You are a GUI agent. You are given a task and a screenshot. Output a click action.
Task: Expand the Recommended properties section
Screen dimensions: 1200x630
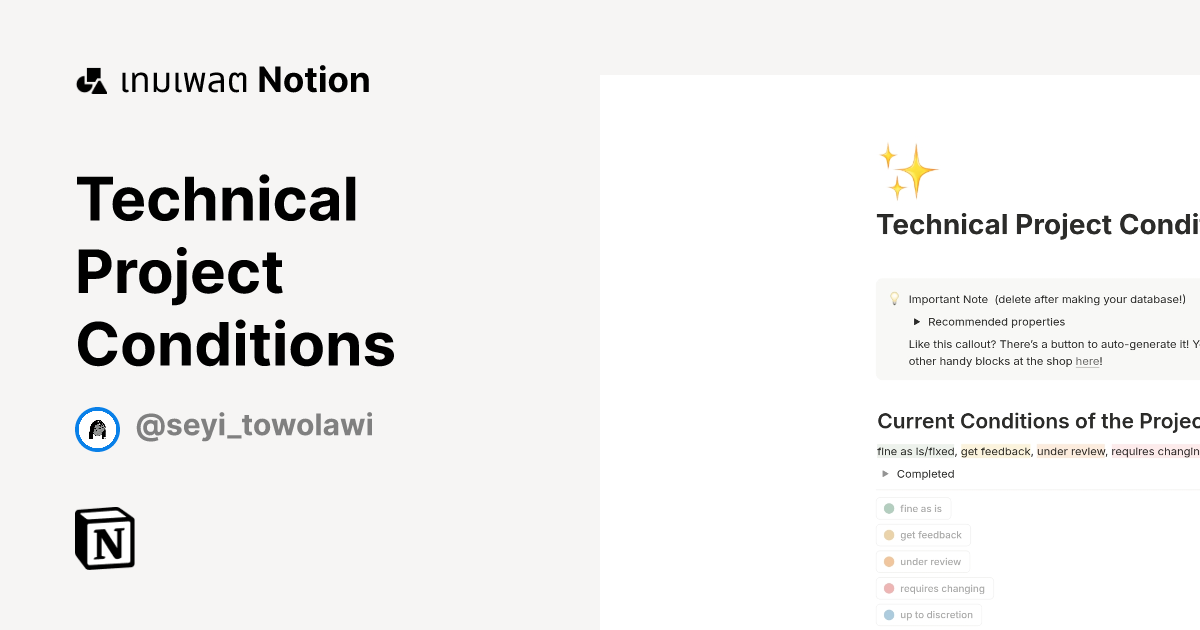[916, 321]
